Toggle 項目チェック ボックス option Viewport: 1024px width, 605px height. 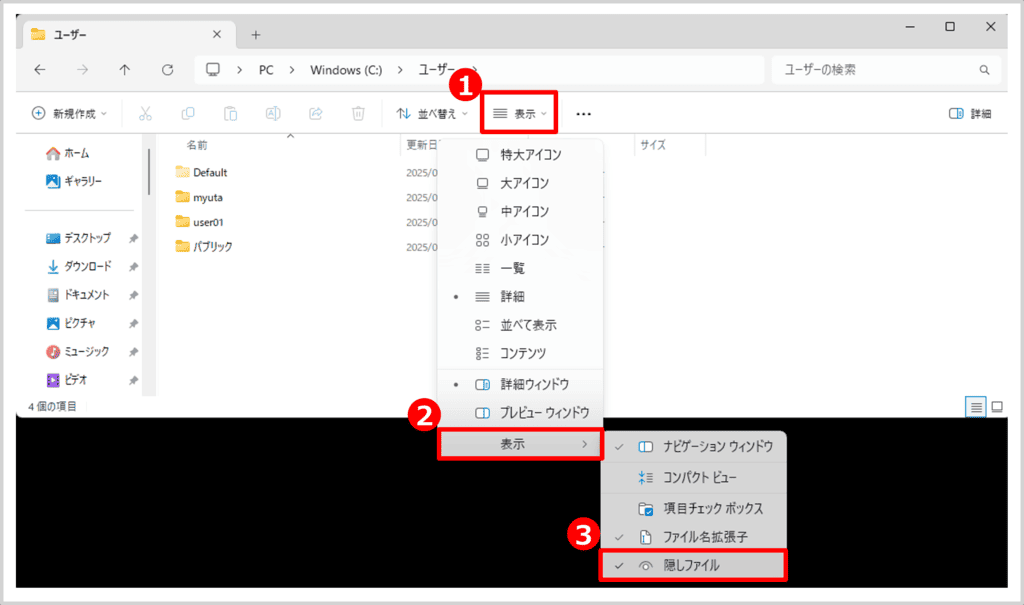(694, 508)
